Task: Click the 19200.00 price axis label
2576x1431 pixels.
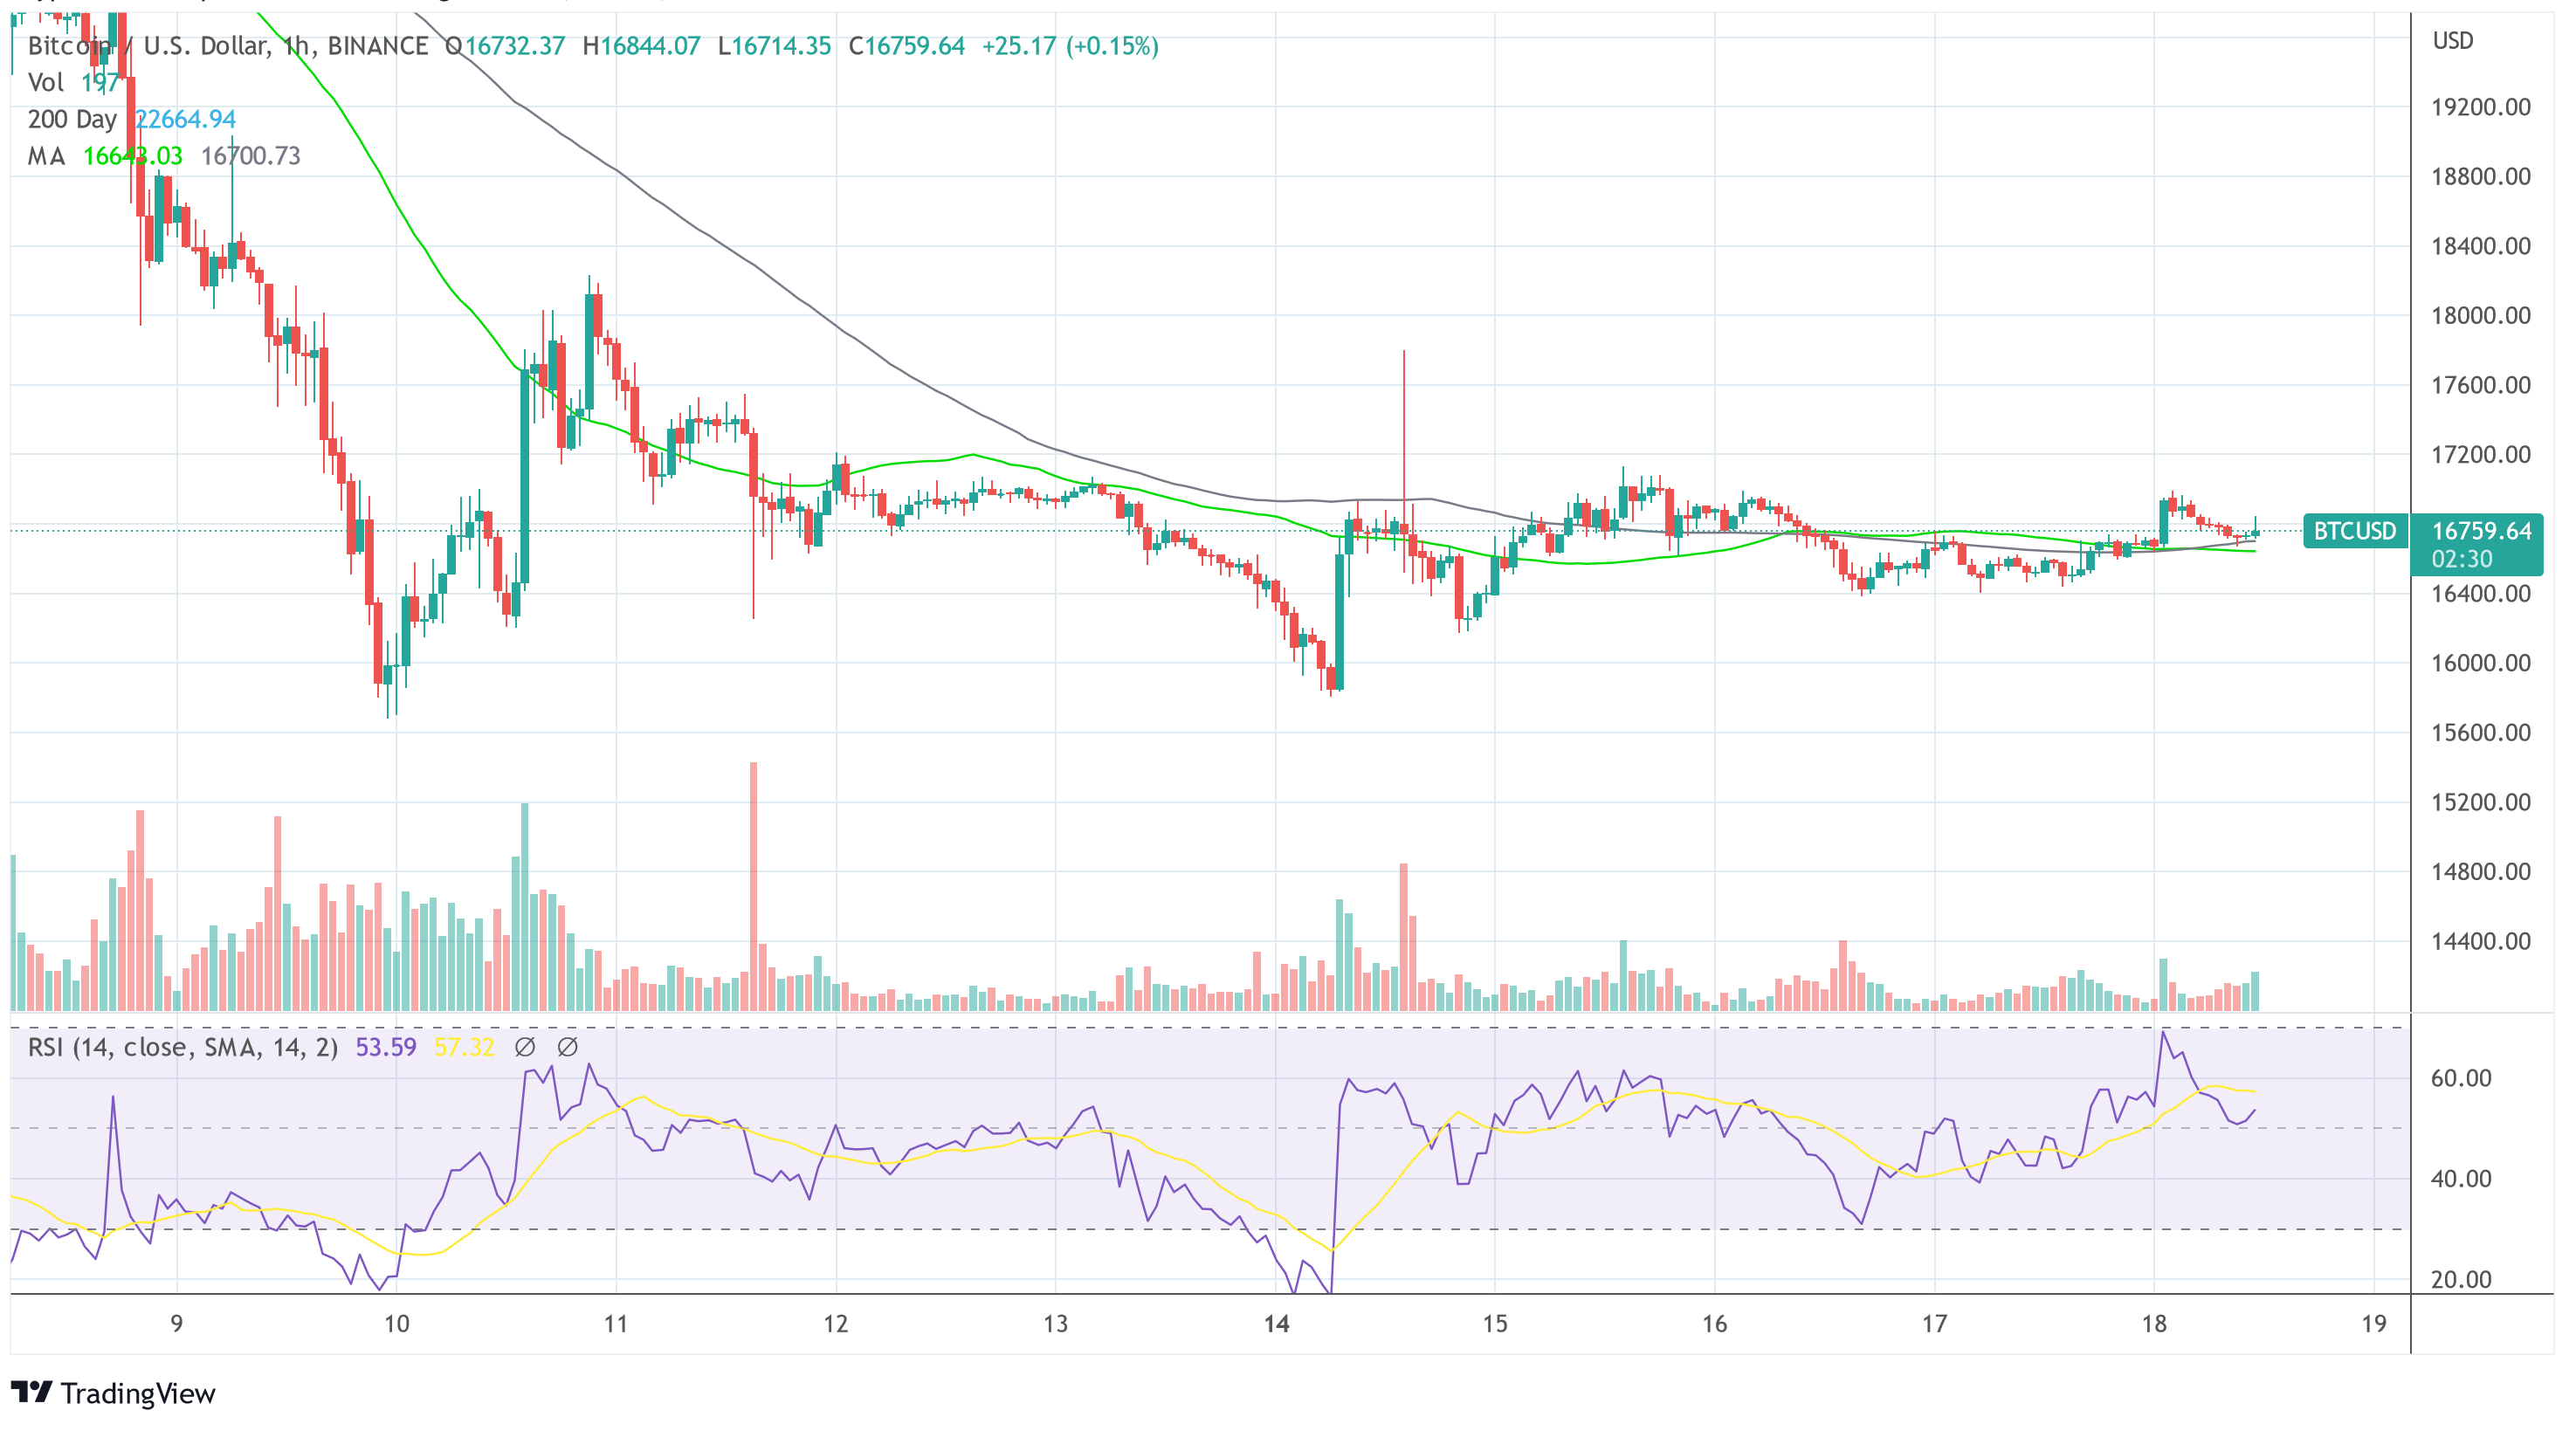Action: 2481,107
